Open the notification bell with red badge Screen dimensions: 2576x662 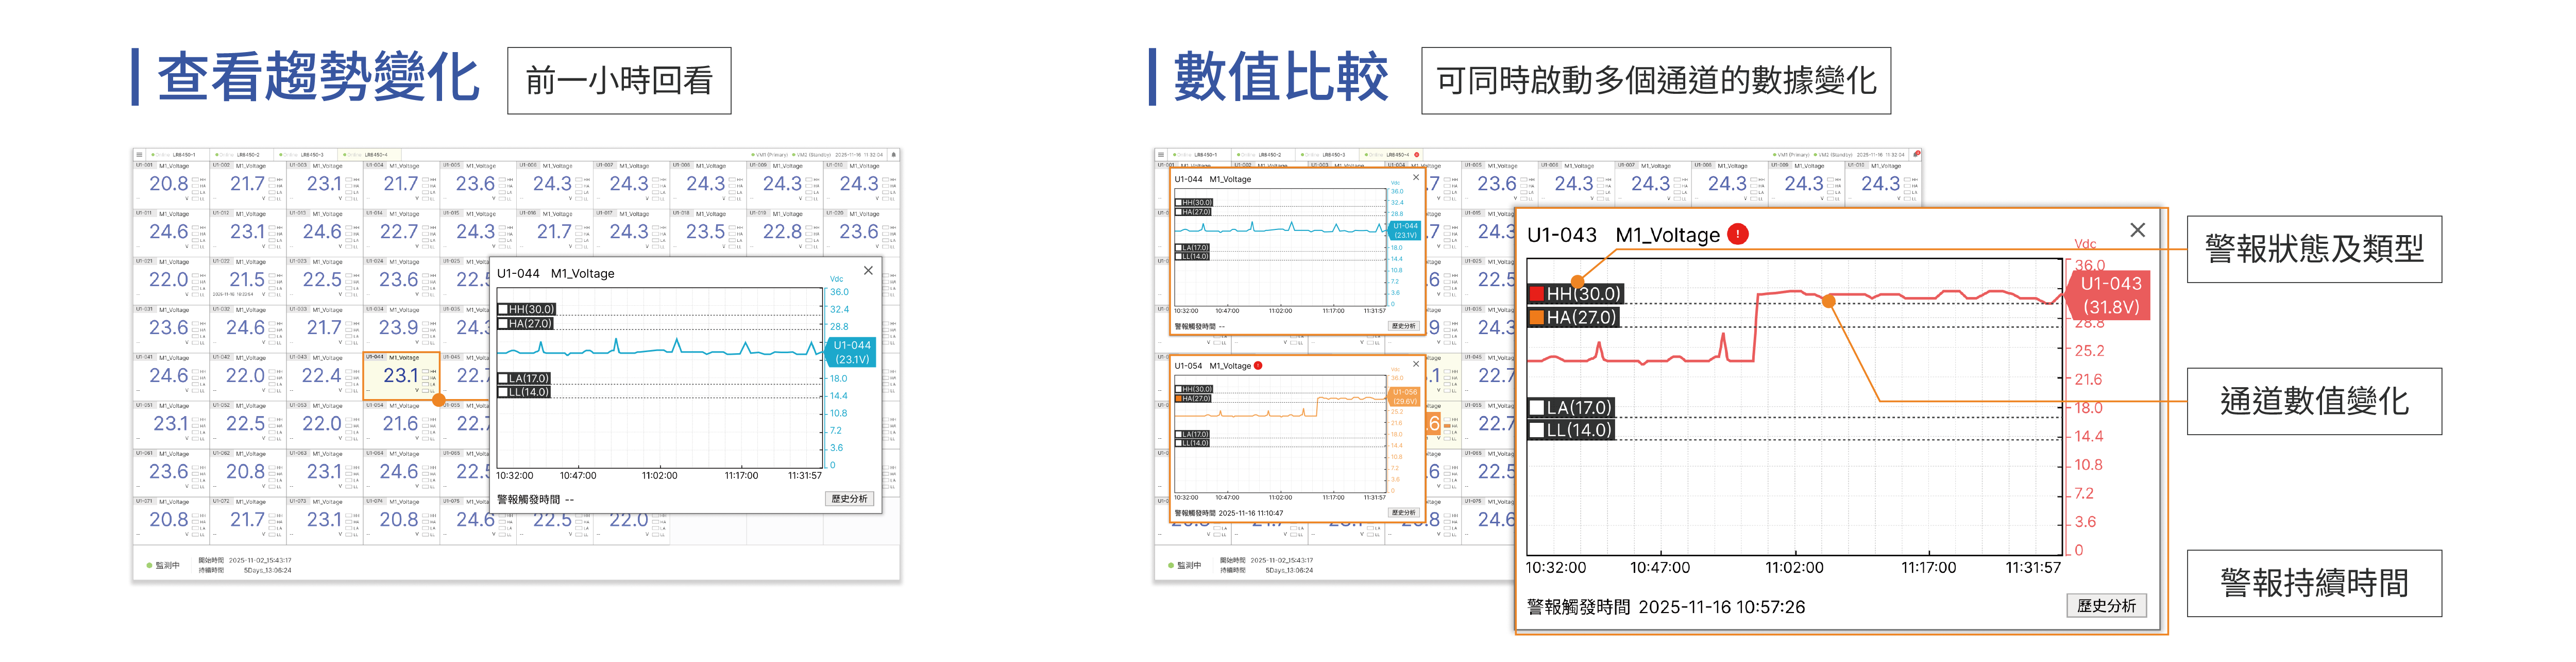click(x=1916, y=155)
